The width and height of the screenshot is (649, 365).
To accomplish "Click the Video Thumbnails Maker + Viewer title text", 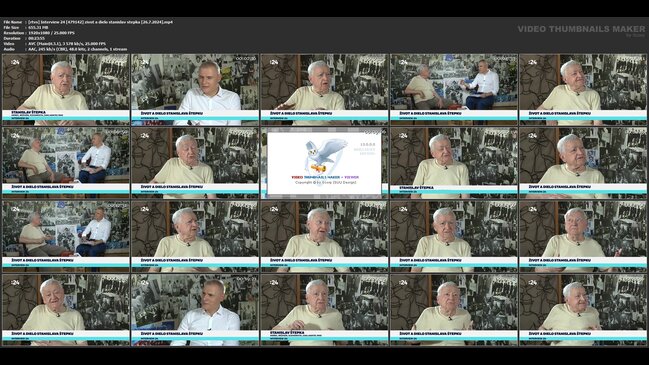I will [x=325, y=177].
